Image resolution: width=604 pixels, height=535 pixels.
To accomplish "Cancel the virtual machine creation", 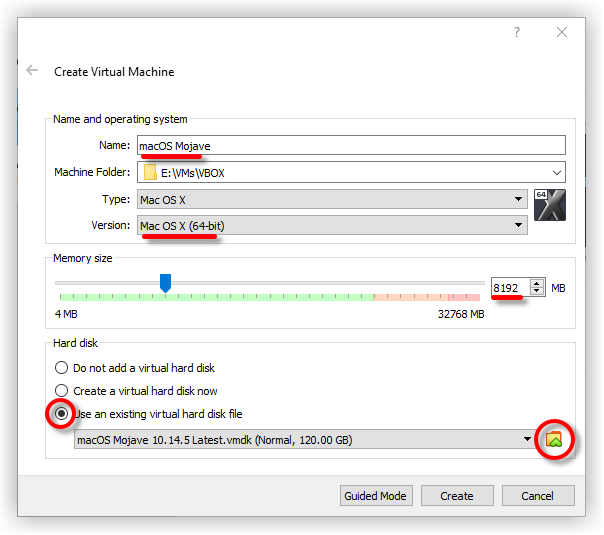I will click(x=537, y=496).
